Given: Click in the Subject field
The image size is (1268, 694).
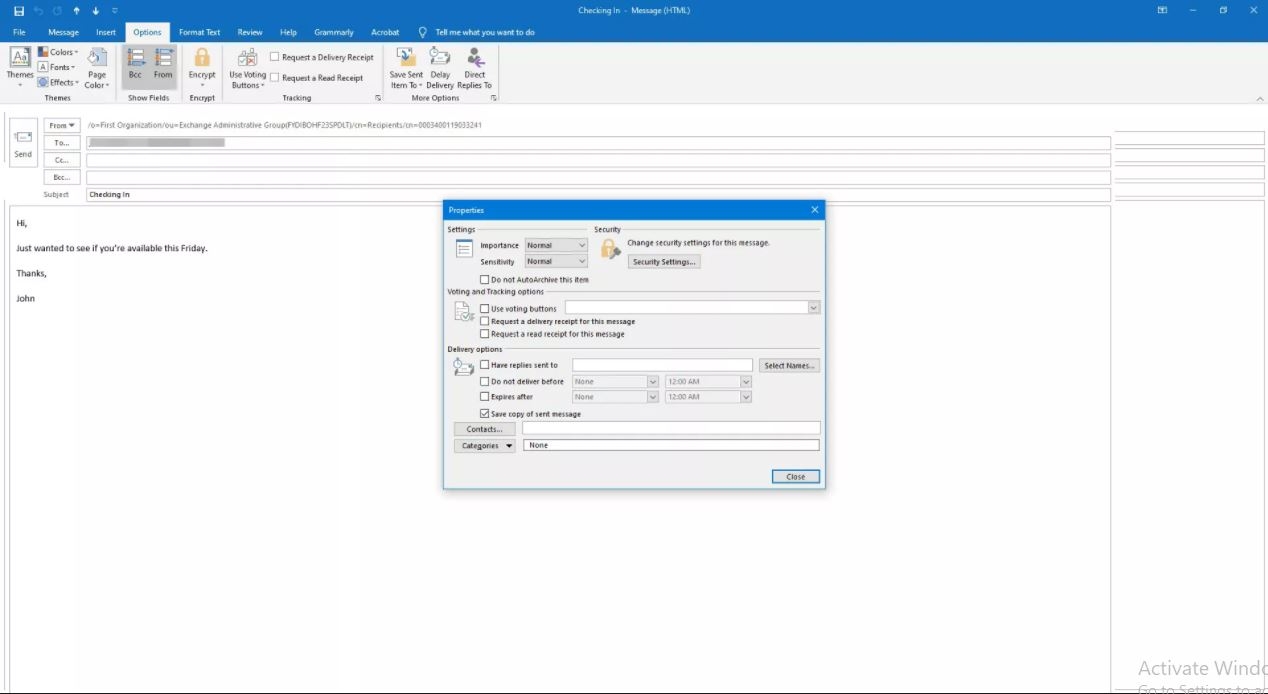Looking at the screenshot, I should pos(598,195).
